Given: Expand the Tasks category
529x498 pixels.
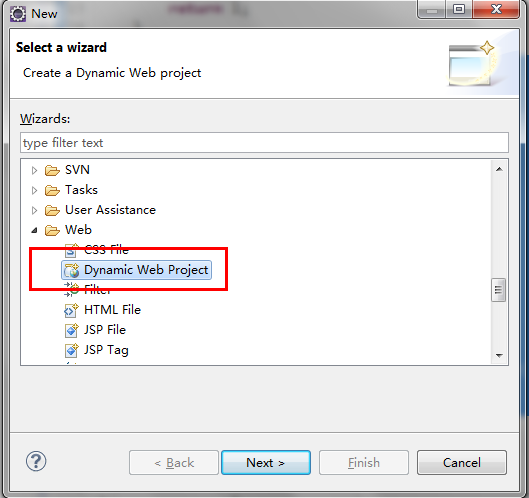Looking at the screenshot, I should tap(34, 190).
